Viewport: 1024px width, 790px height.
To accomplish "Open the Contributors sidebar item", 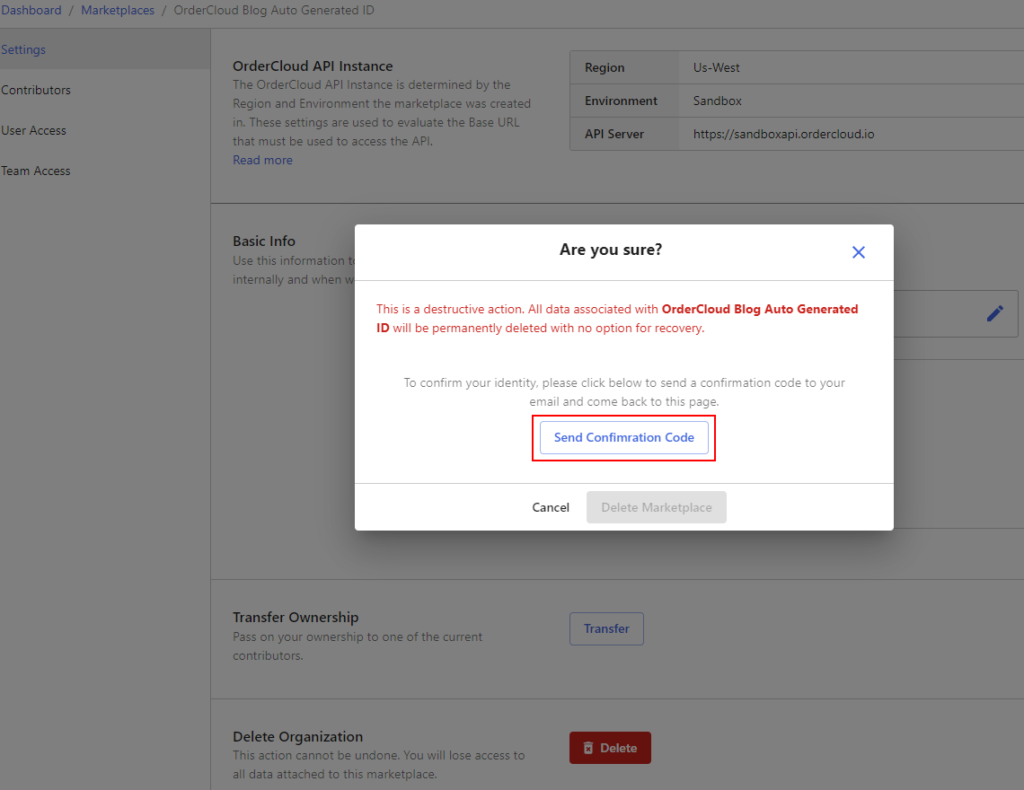I will (36, 90).
